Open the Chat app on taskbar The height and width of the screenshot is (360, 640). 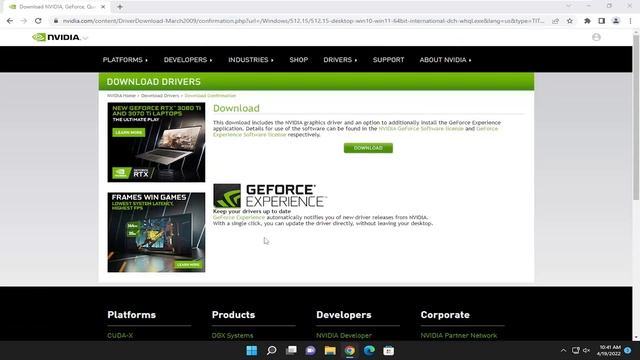tap(311, 351)
